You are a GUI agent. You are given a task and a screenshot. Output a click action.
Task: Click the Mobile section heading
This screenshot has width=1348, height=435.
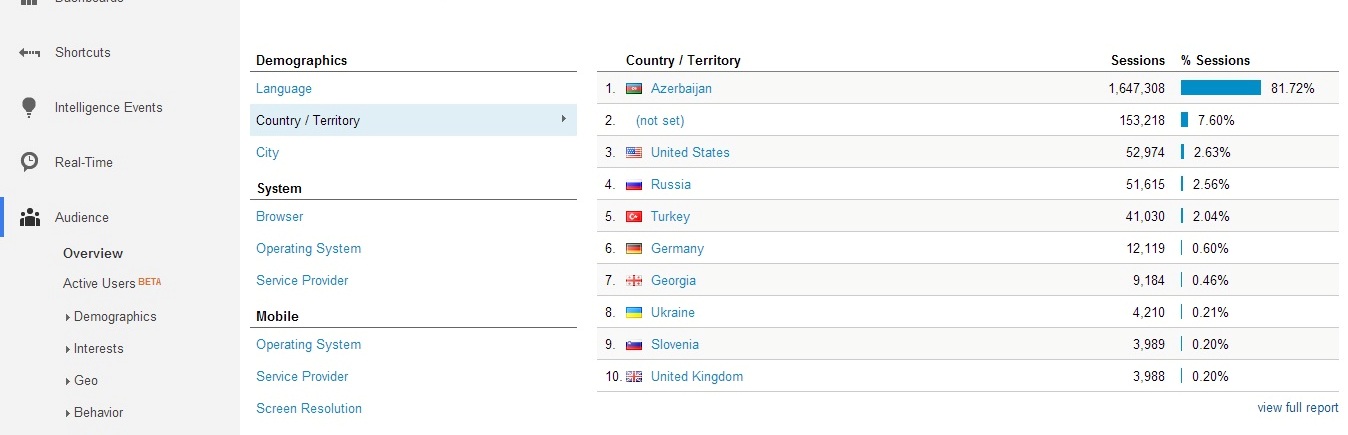click(x=277, y=316)
